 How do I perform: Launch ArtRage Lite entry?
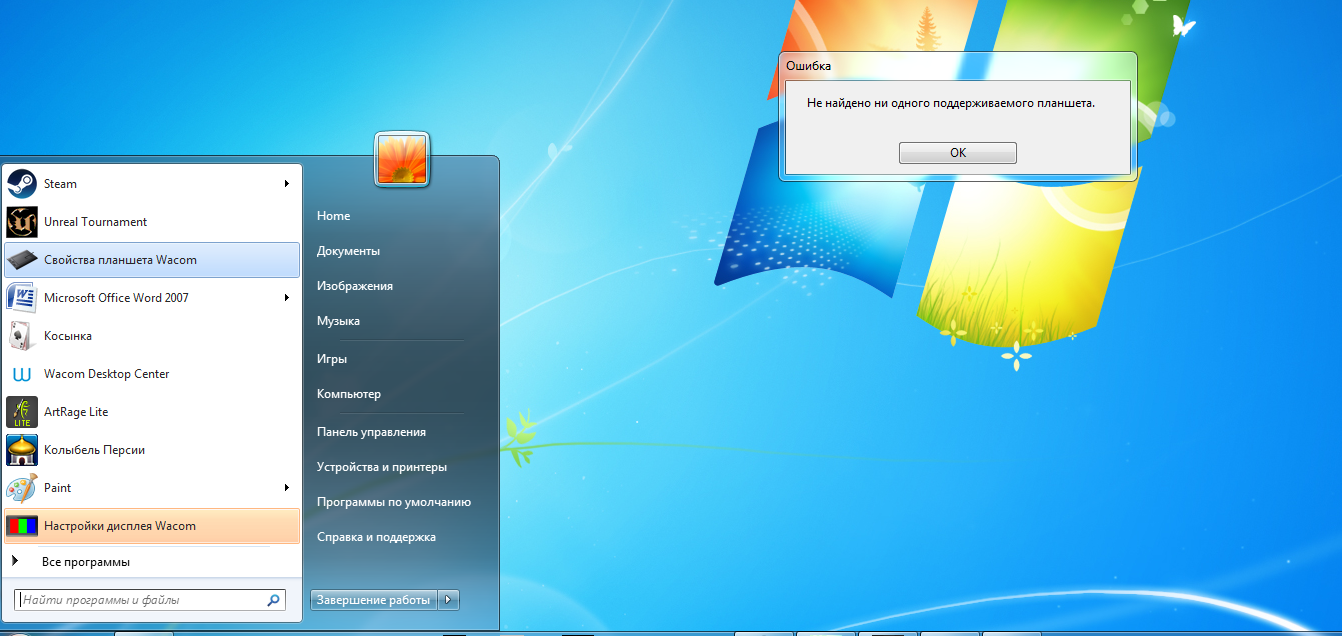(152, 412)
